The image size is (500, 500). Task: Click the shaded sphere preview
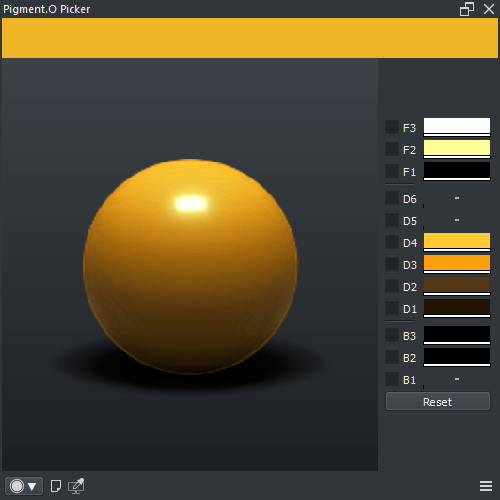pyautogui.click(x=190, y=267)
